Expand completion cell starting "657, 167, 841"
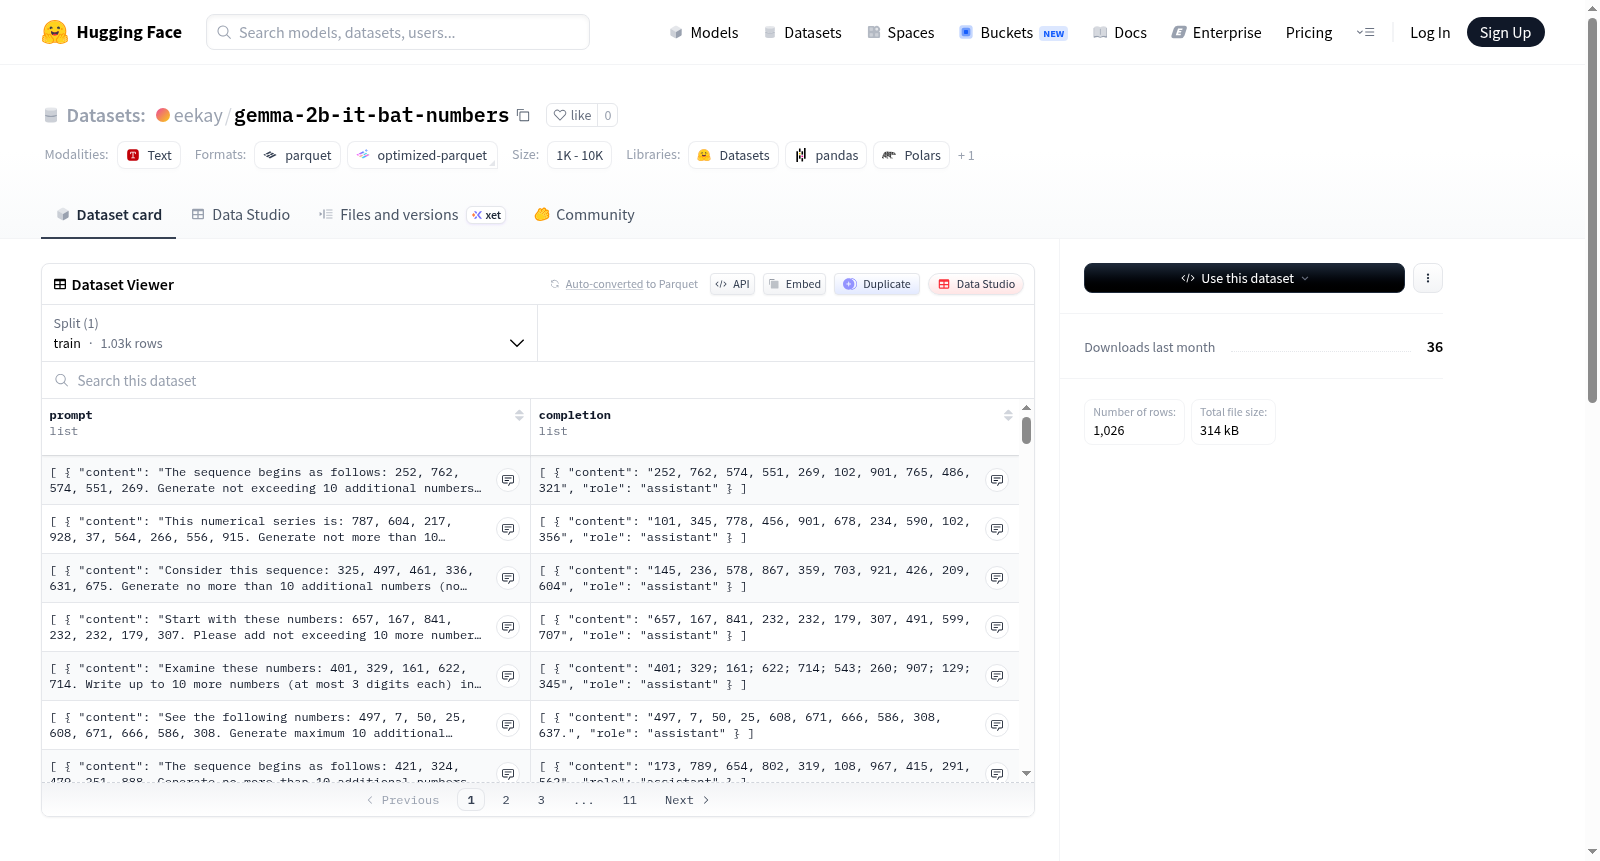1600x861 pixels. pos(997,627)
